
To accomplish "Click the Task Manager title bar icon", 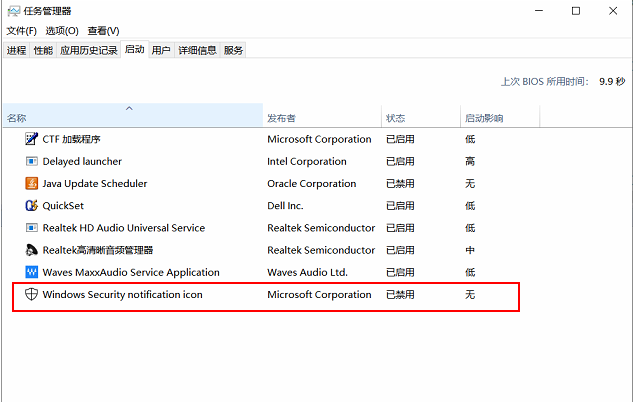I will point(13,11).
